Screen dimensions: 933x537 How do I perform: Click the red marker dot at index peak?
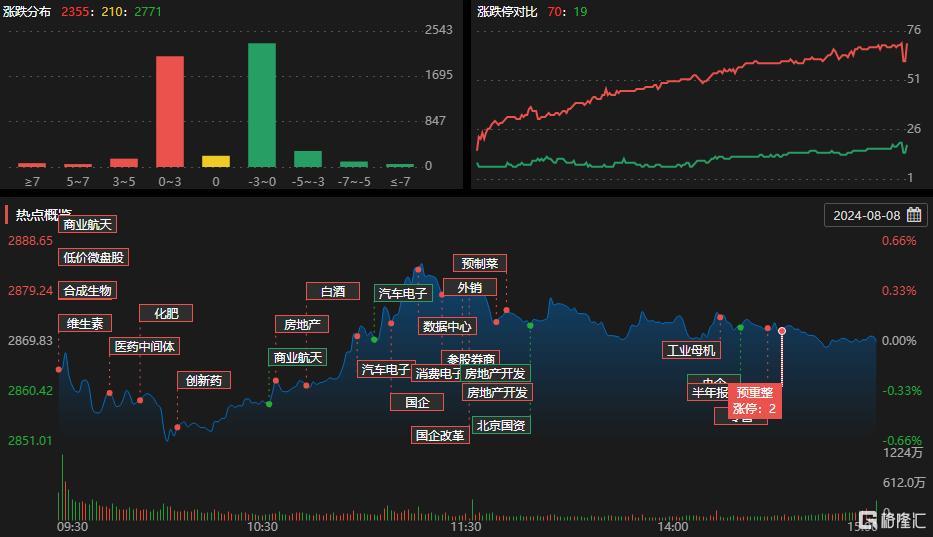coord(418,270)
